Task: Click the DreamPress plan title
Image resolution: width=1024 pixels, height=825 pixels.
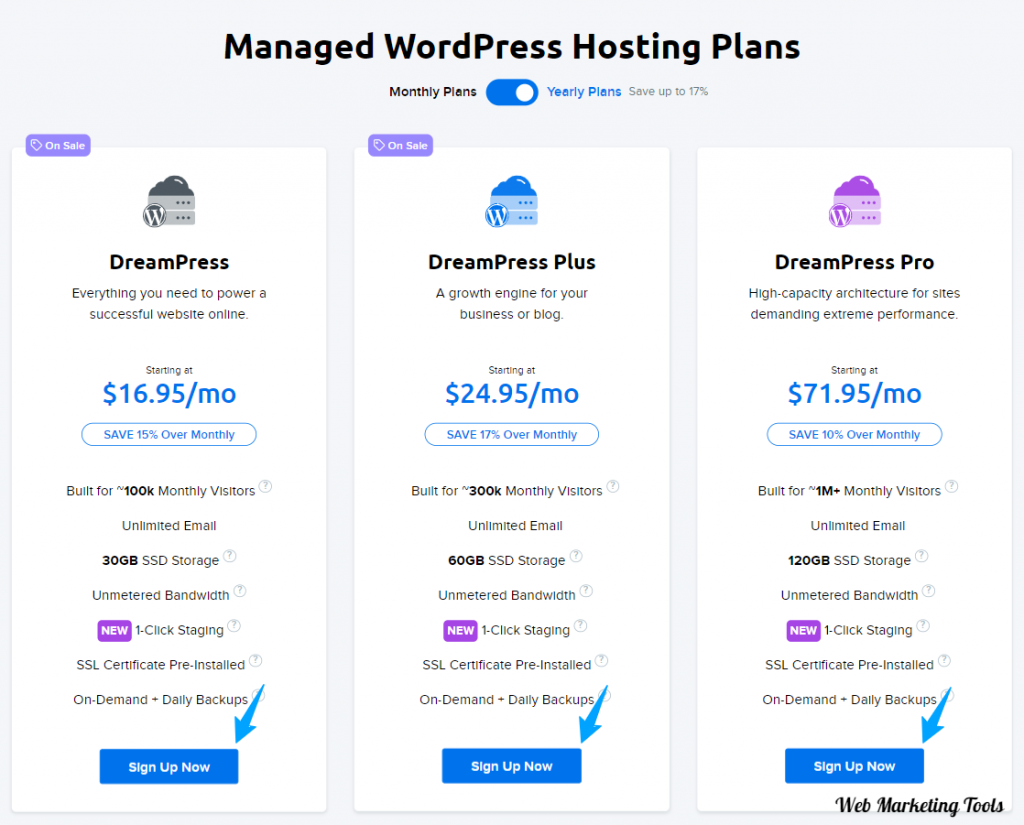Action: pos(169,262)
